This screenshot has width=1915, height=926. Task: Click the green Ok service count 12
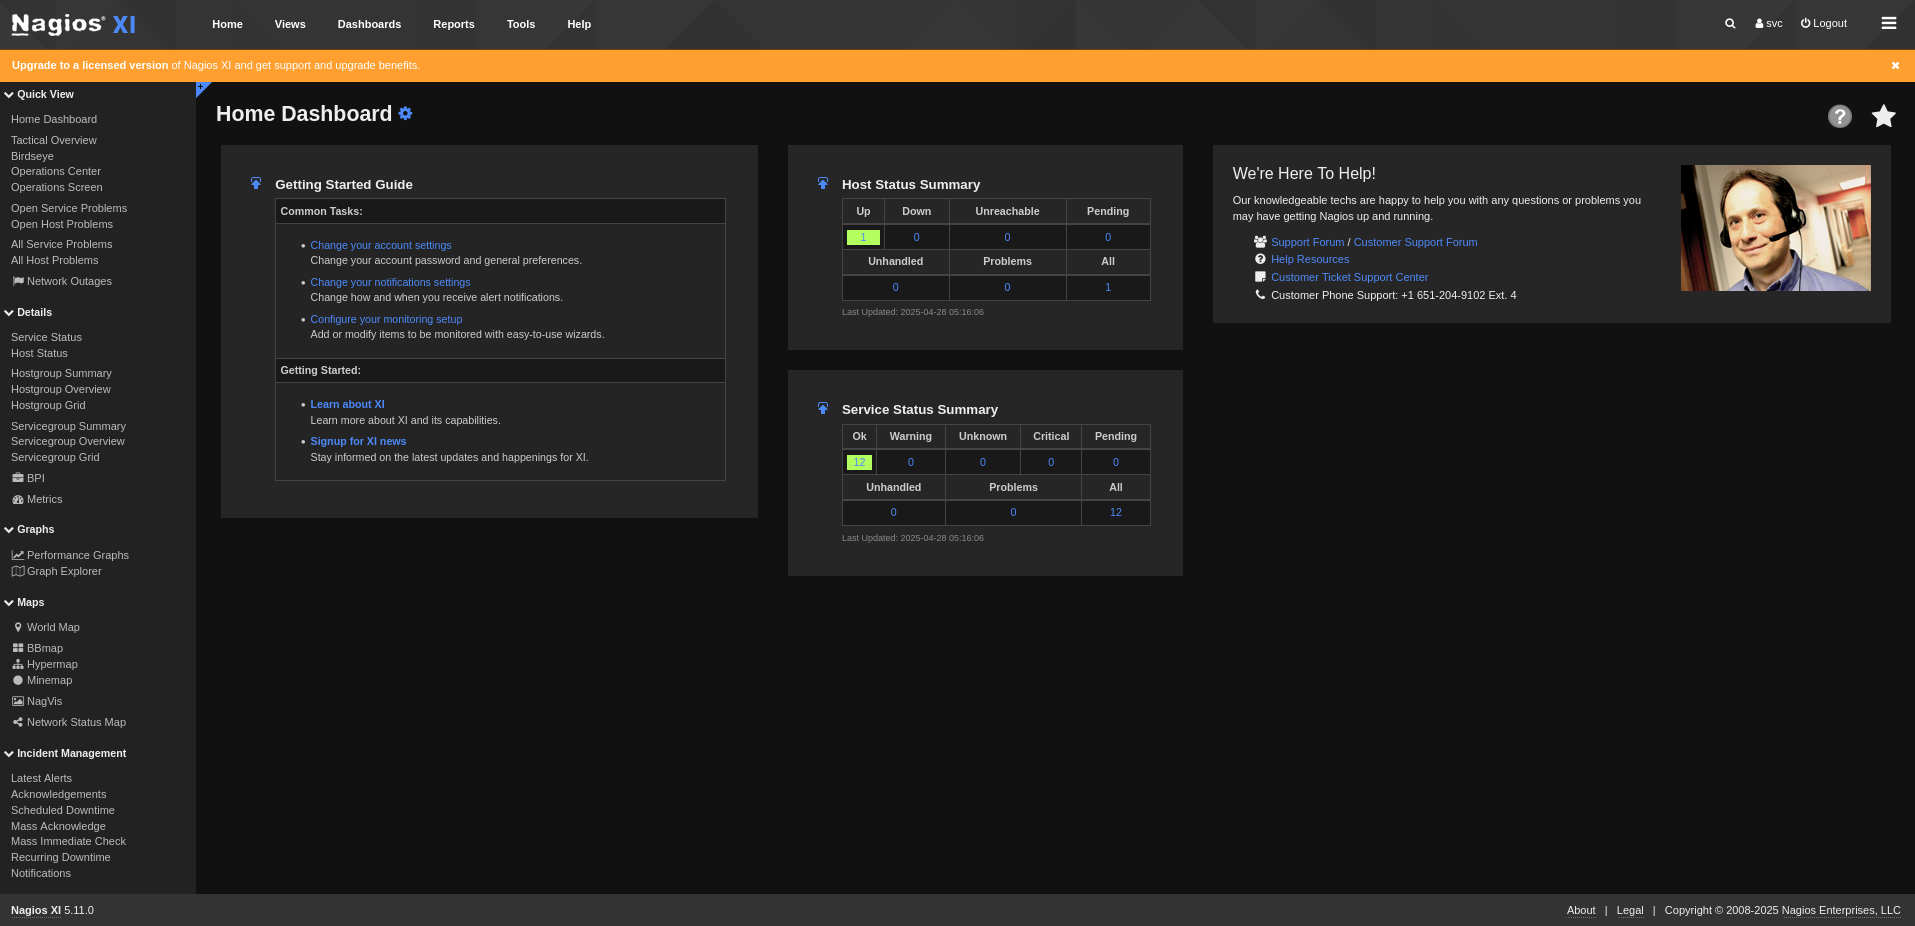(859, 462)
